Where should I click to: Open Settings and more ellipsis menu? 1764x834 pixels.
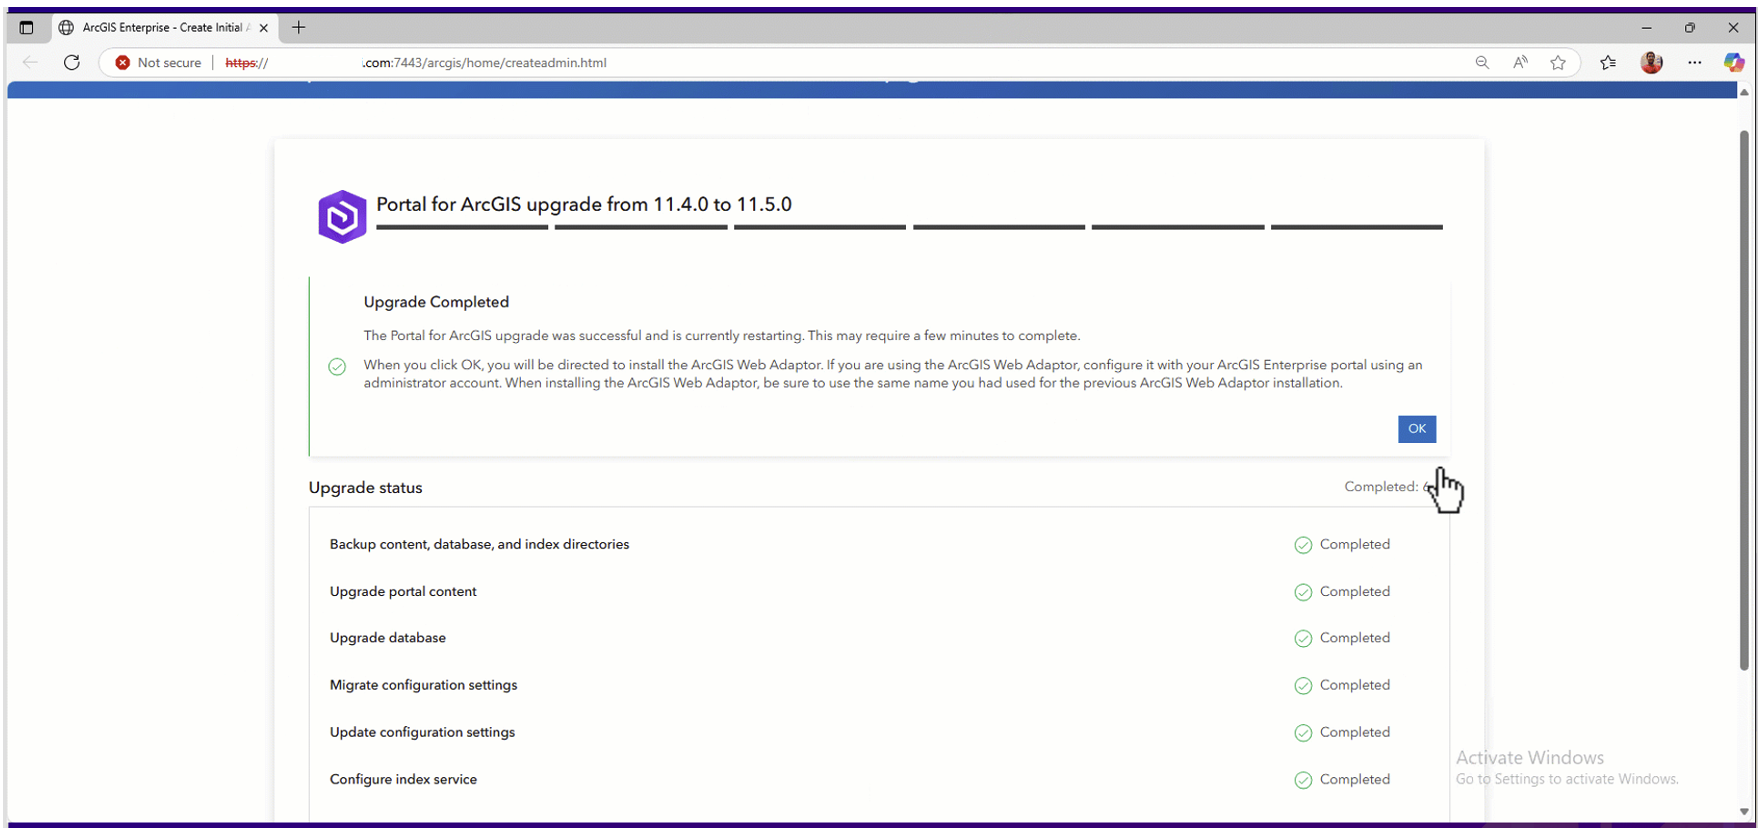(1694, 62)
